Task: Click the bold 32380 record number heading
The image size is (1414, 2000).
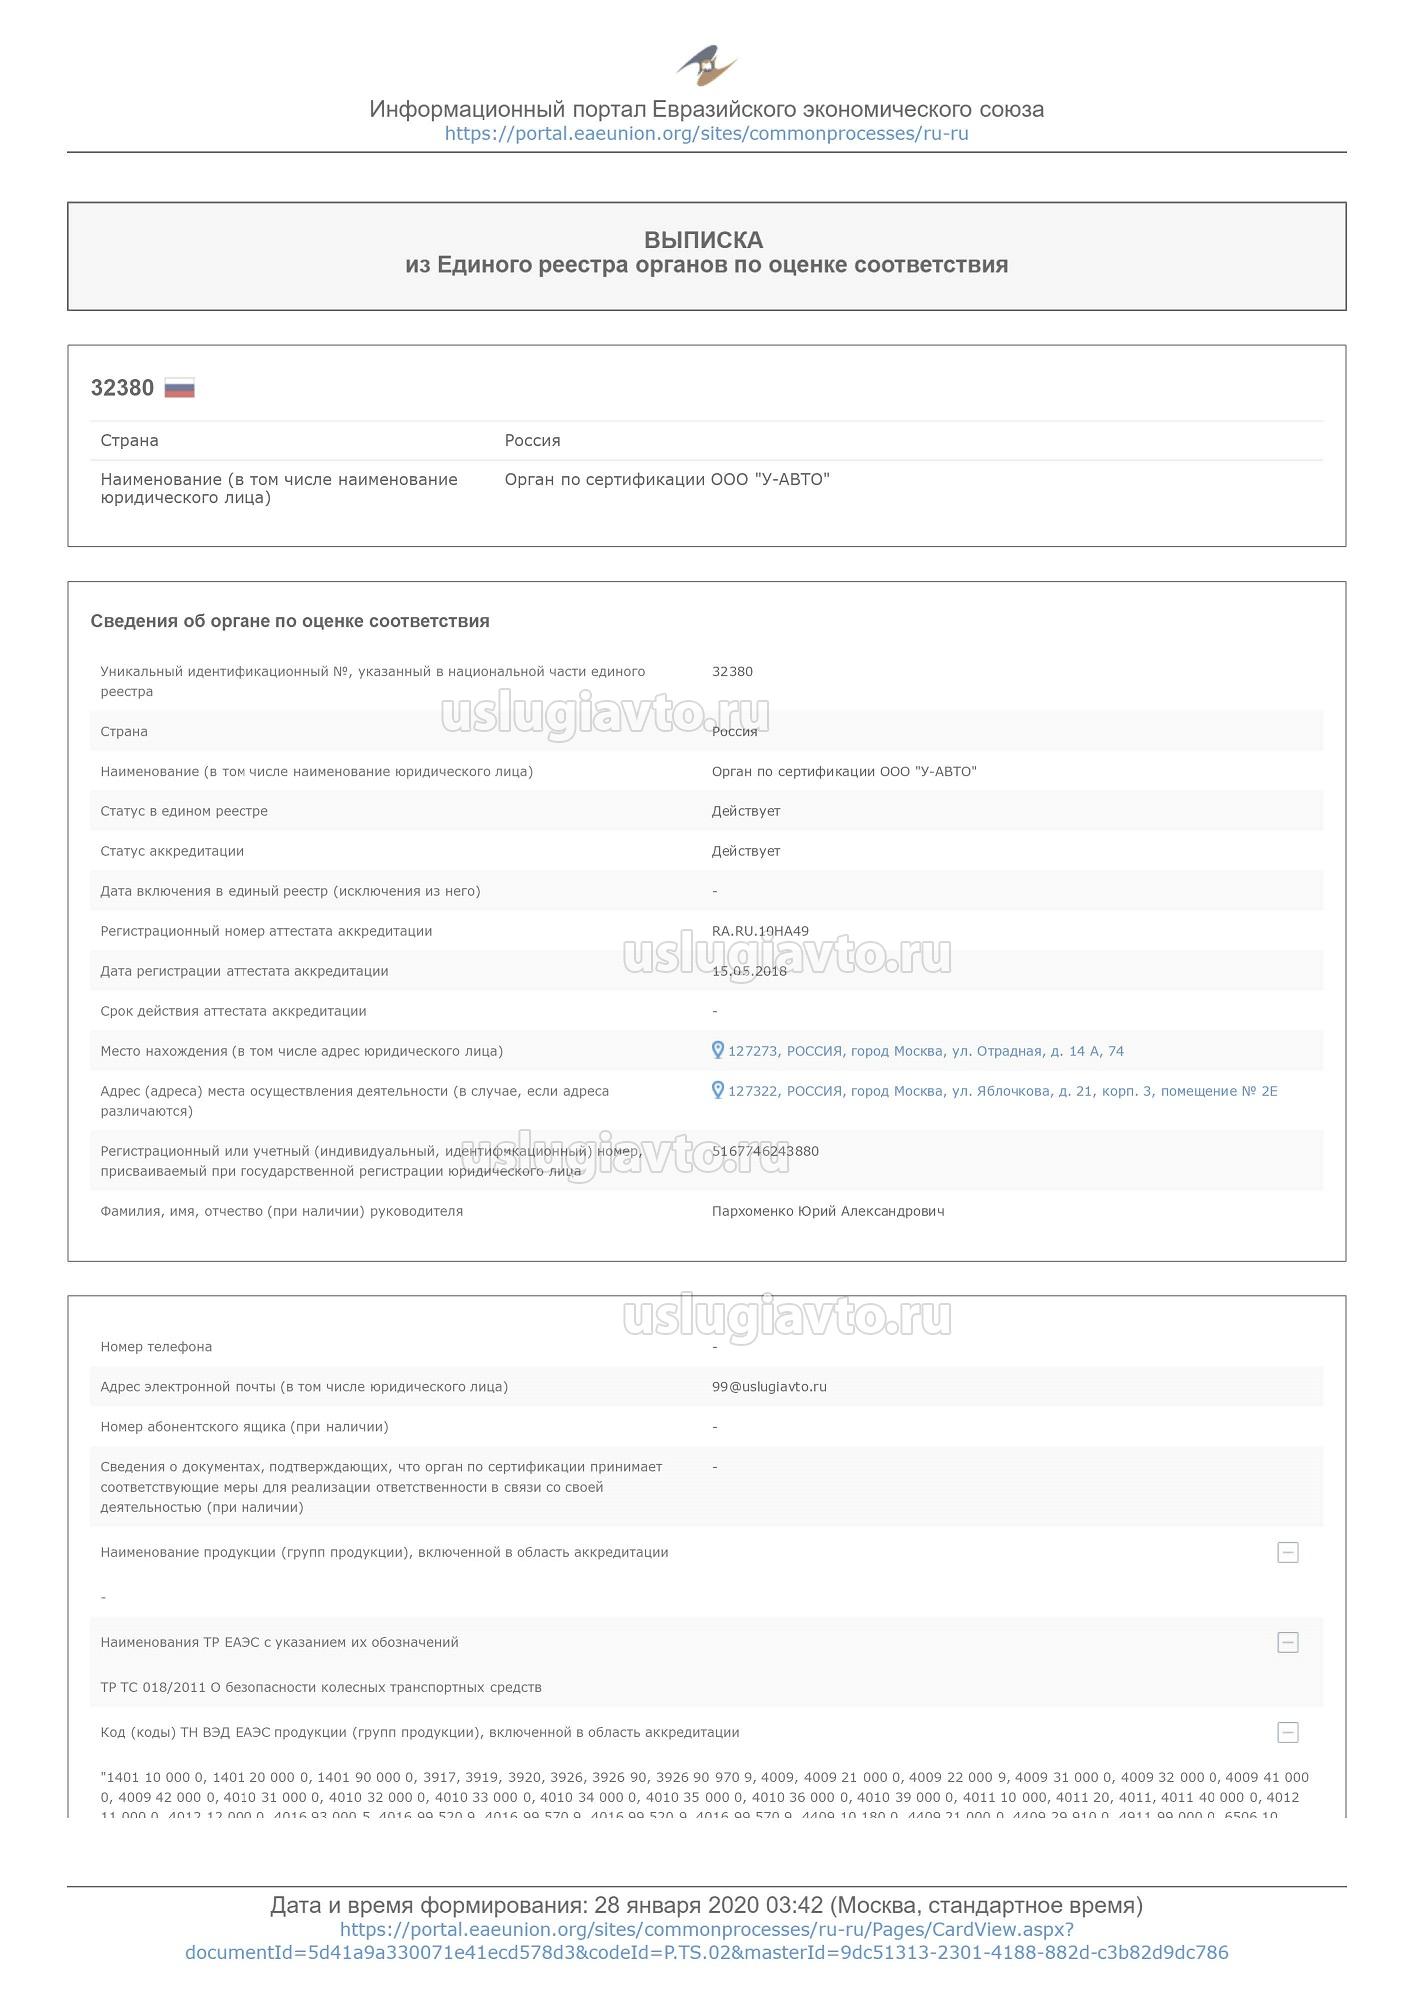Action: (122, 388)
